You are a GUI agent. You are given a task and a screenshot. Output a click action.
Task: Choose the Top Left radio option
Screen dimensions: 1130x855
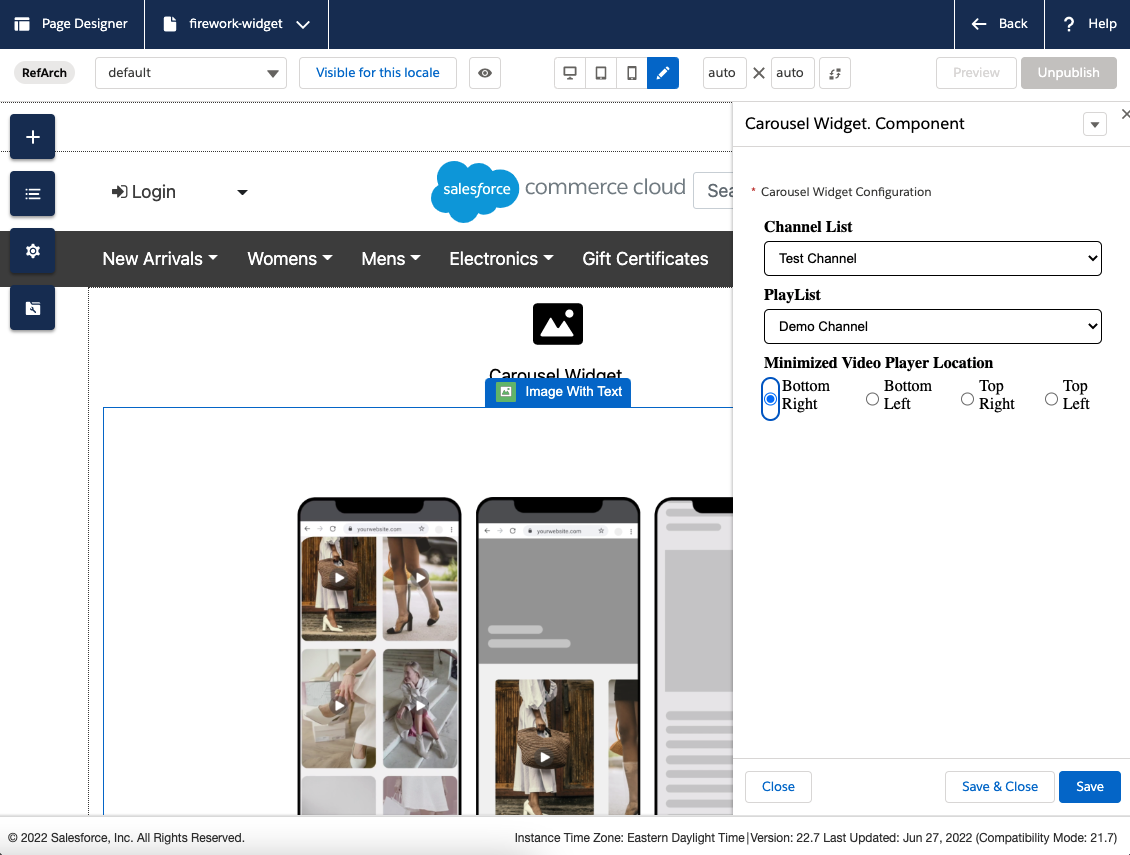coord(1051,399)
